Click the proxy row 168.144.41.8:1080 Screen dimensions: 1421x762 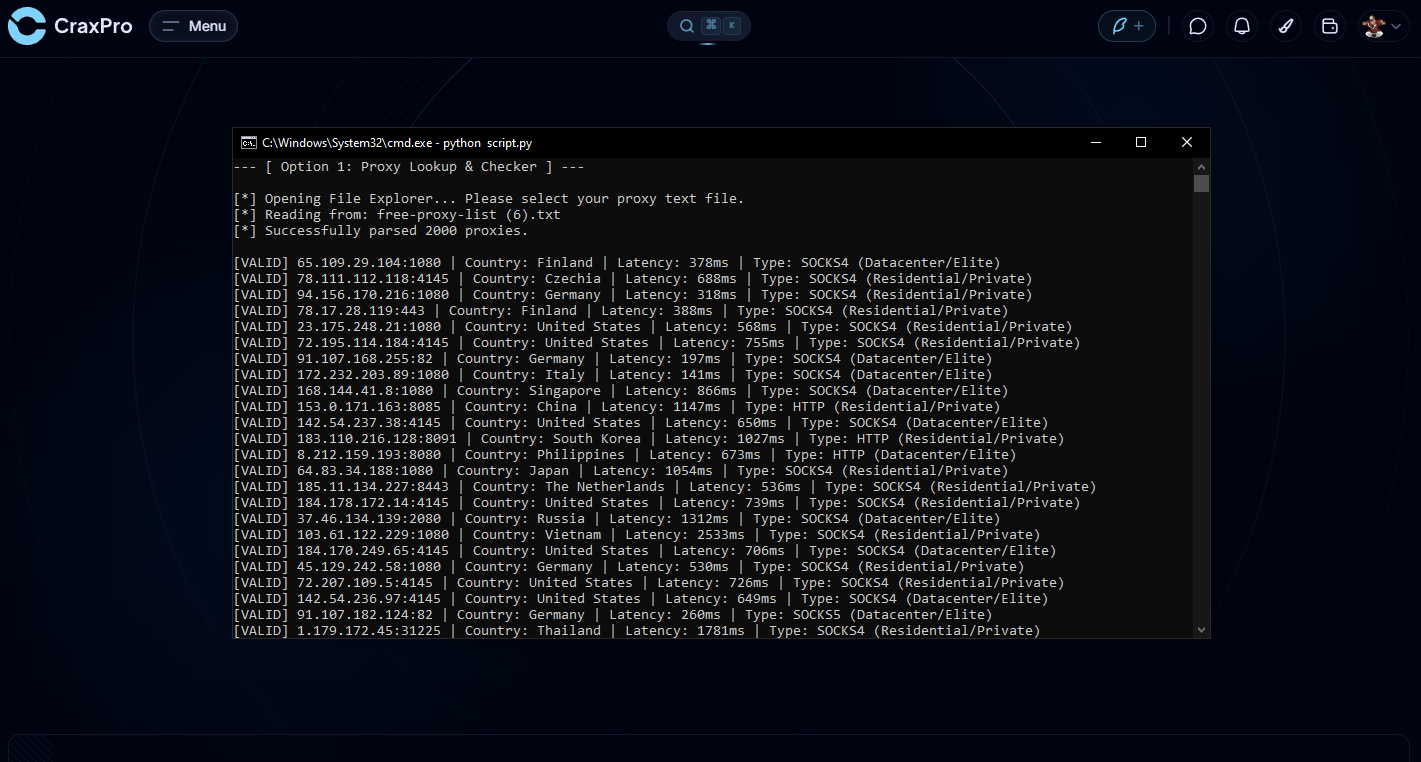[x=621, y=391]
